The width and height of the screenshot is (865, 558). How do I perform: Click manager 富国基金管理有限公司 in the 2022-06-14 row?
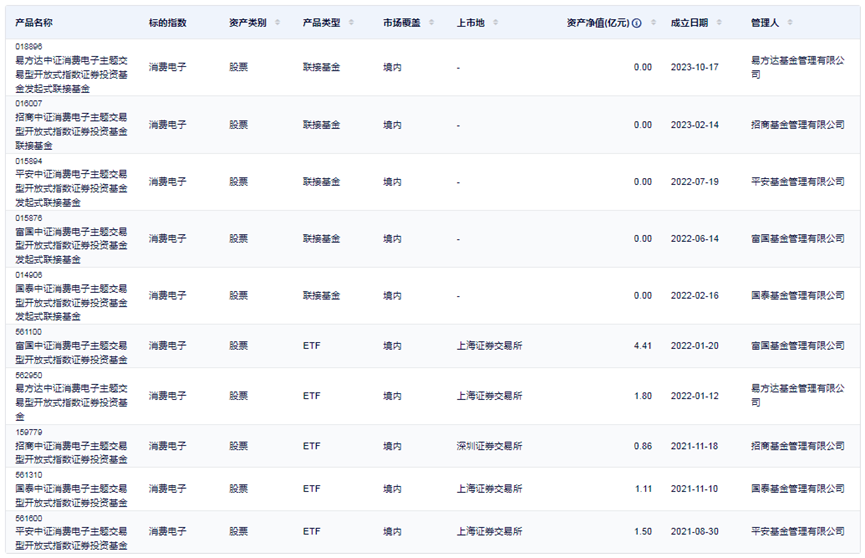point(798,238)
